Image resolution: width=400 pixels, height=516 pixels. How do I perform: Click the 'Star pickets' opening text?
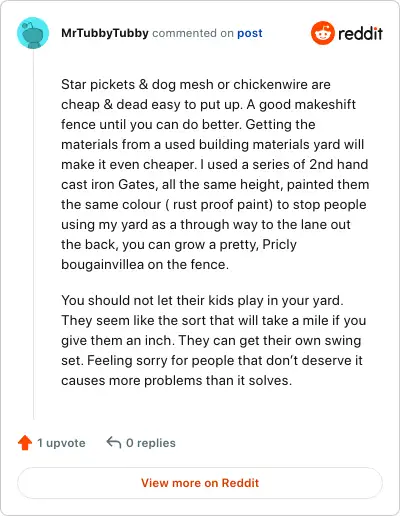coord(98,85)
